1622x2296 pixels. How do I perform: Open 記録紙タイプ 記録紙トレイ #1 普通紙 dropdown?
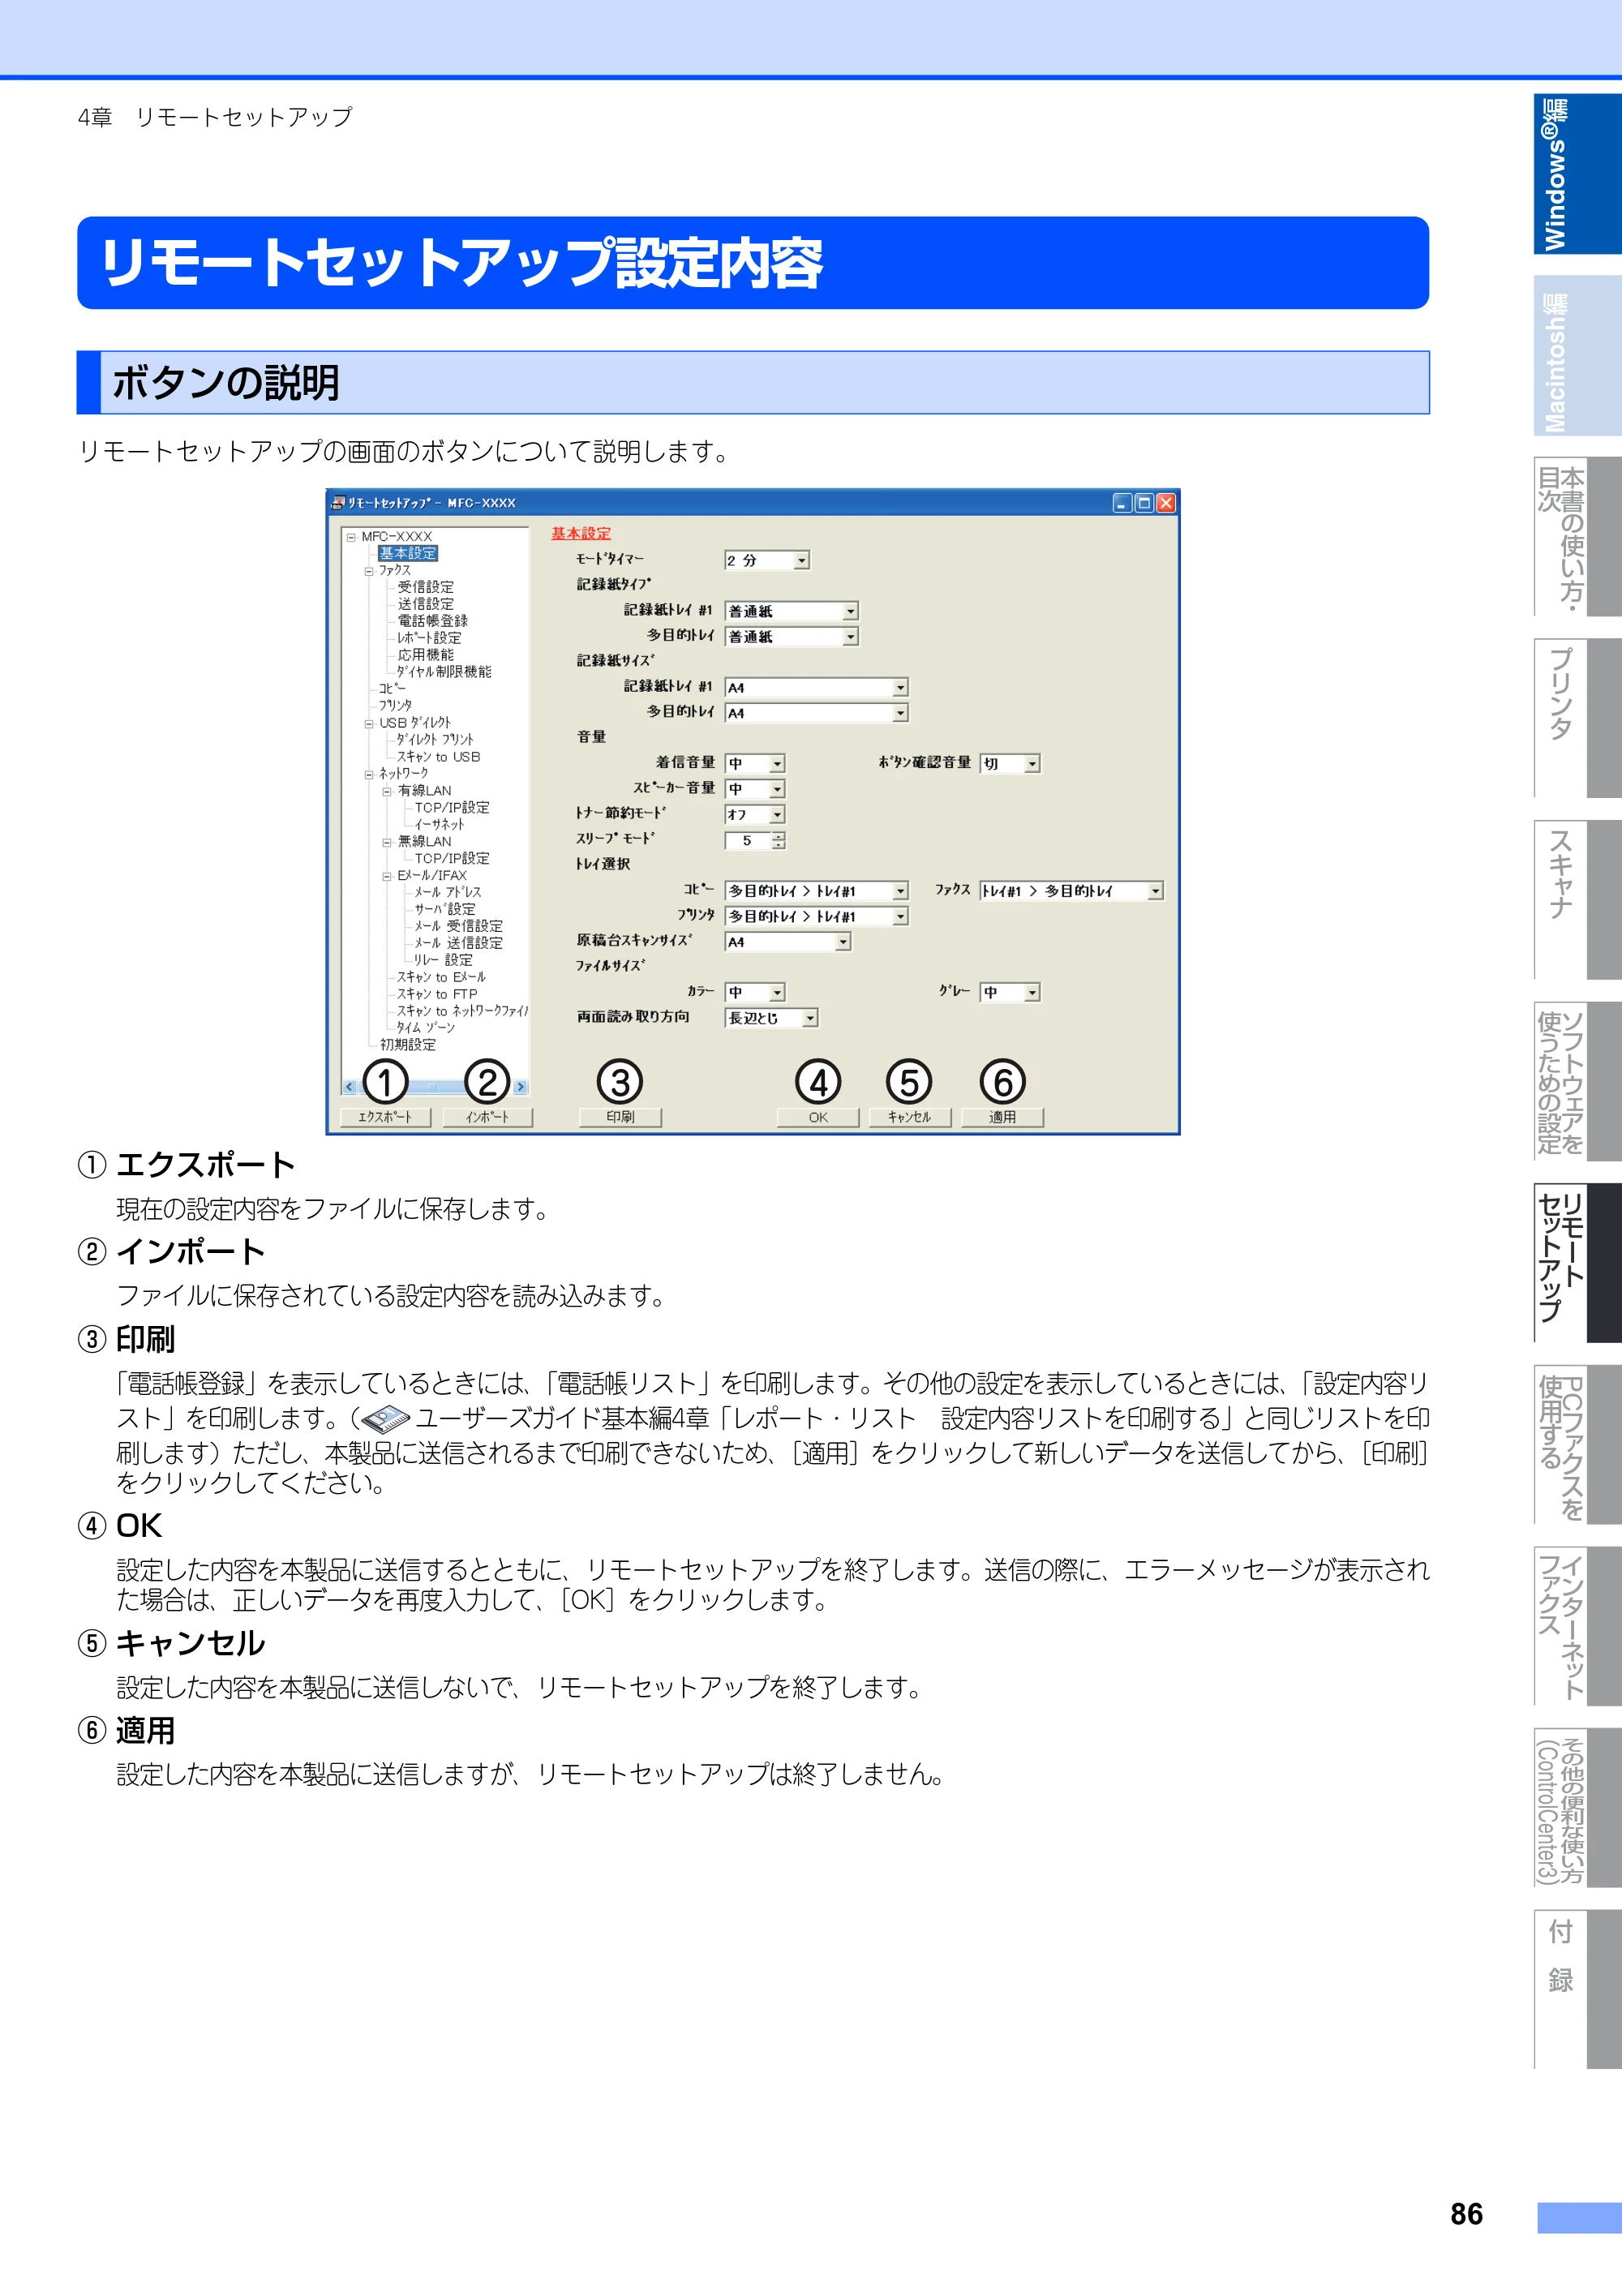tap(791, 611)
